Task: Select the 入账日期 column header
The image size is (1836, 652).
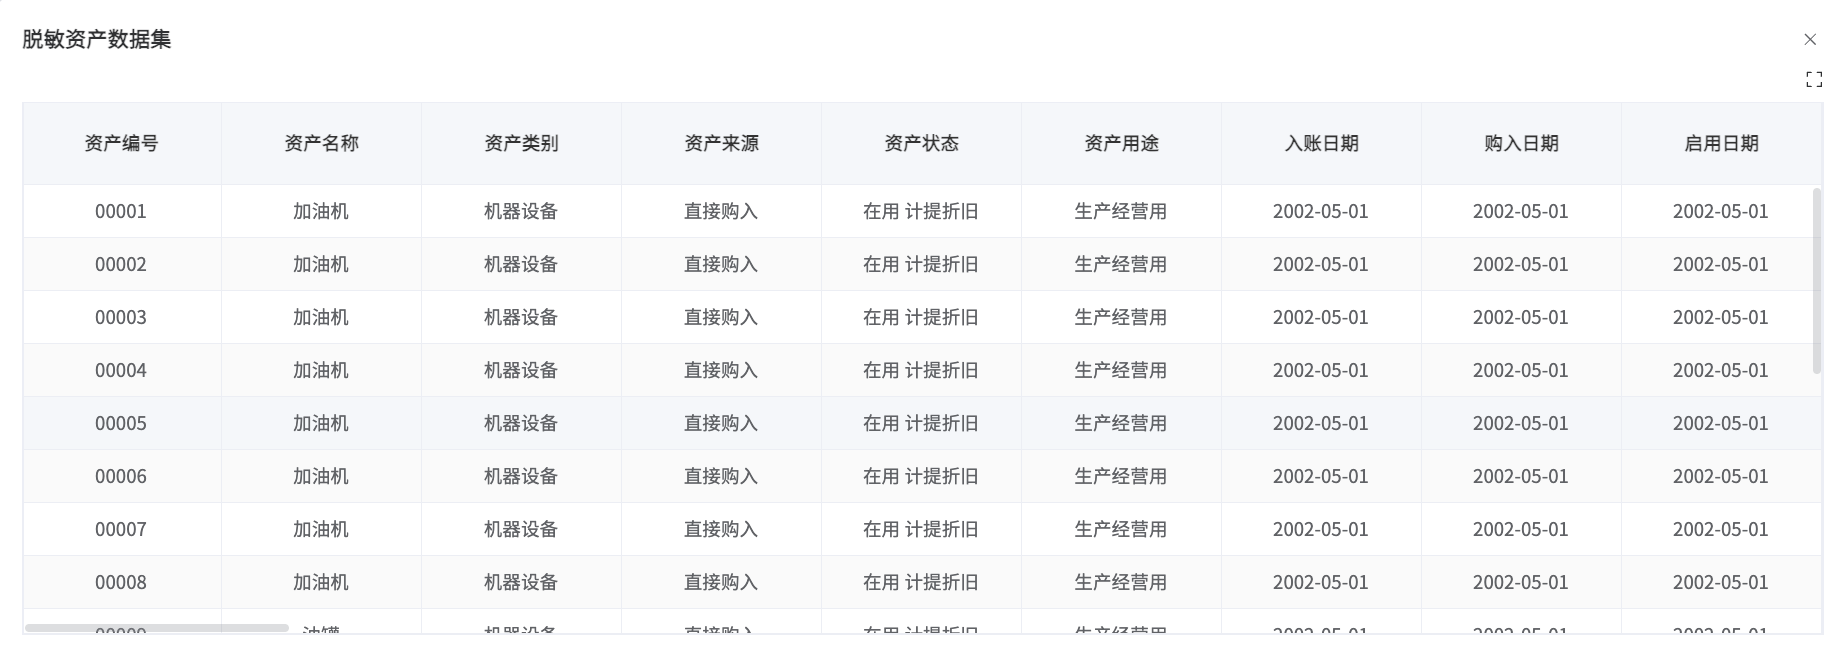Action: point(1322,144)
